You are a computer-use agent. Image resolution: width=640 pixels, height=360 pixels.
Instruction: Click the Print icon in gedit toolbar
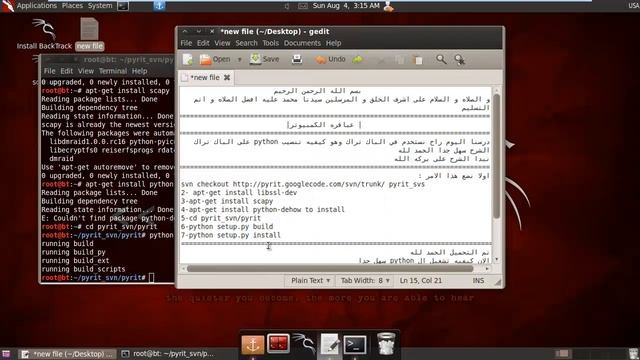(x=297, y=60)
